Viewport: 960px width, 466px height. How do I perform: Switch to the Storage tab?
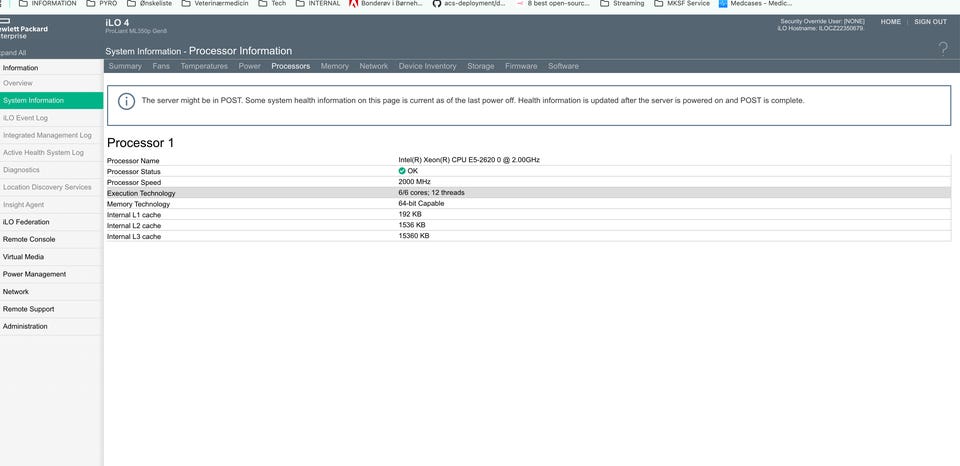(481, 66)
